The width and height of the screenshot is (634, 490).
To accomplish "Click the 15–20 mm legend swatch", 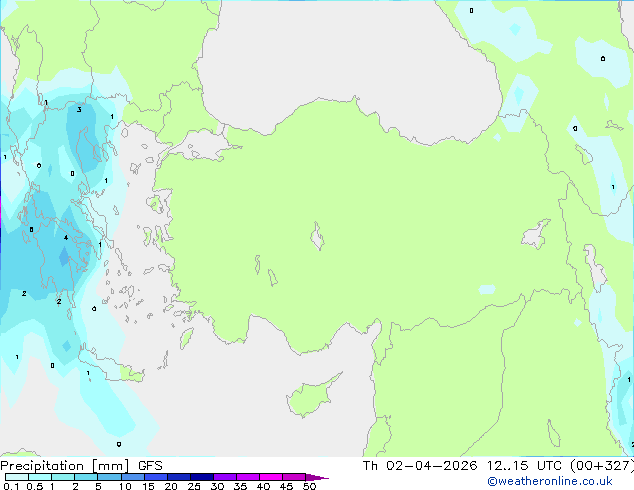I will [155, 477].
